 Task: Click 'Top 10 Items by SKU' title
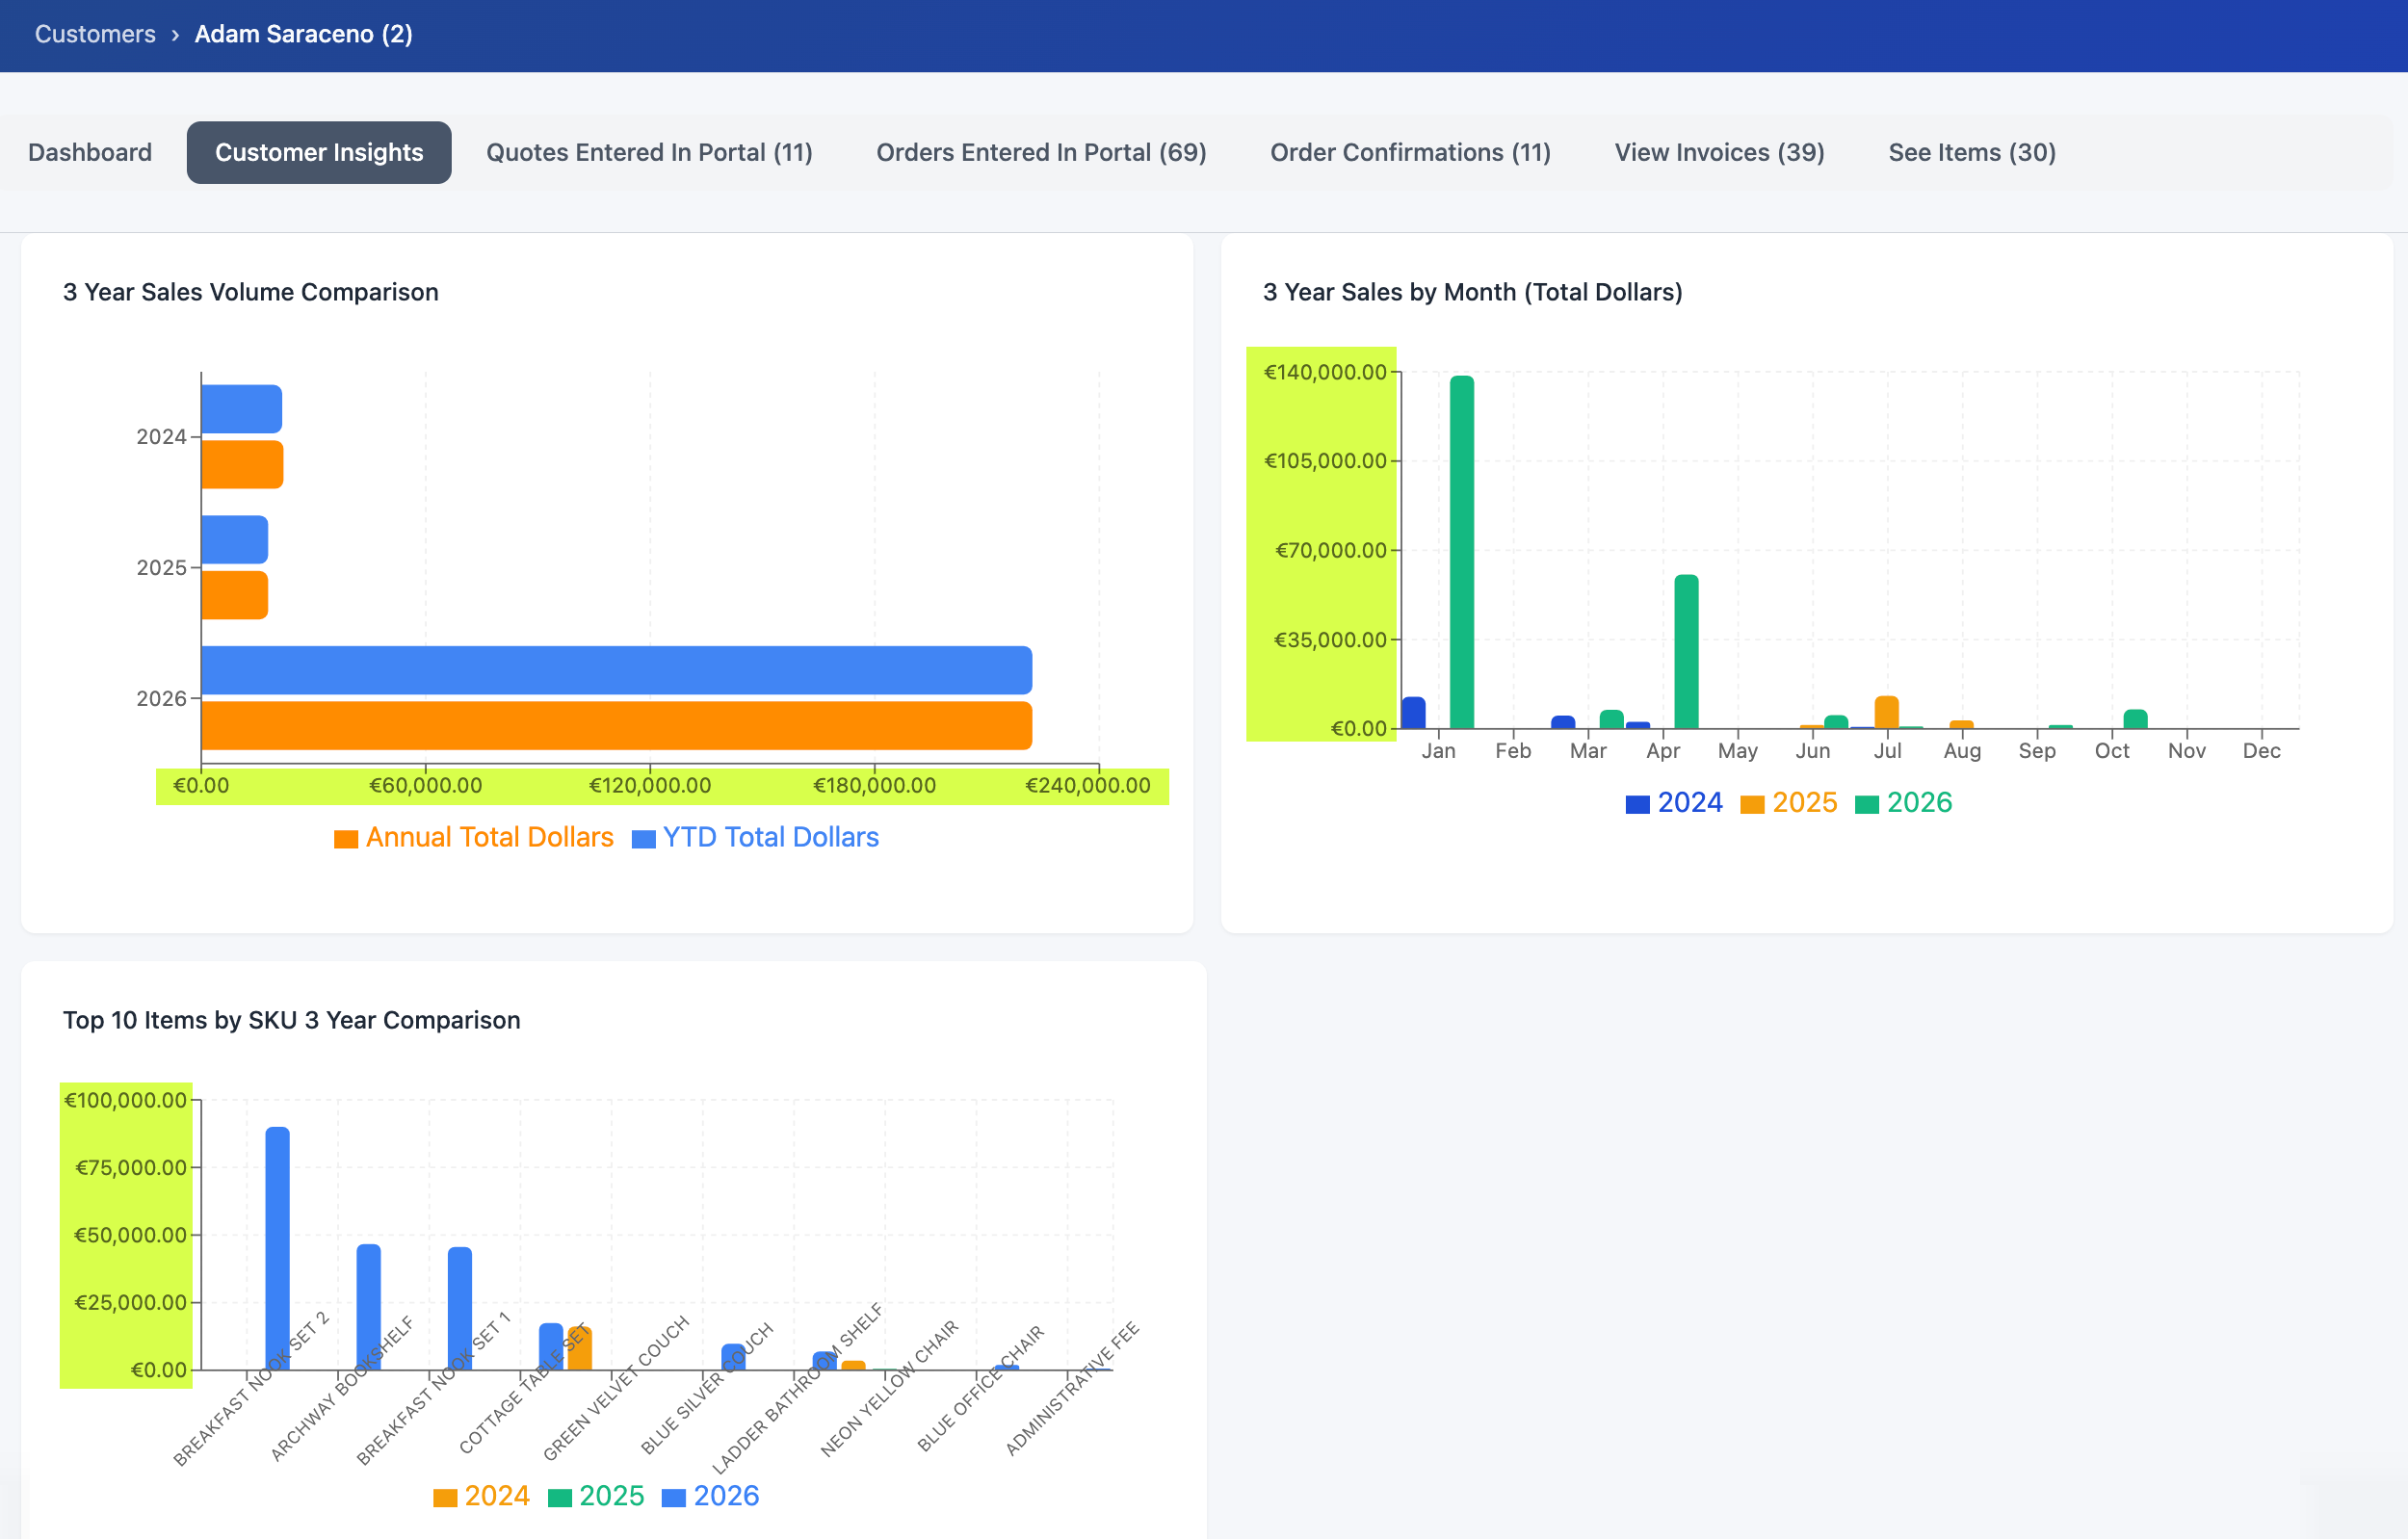point(291,1020)
